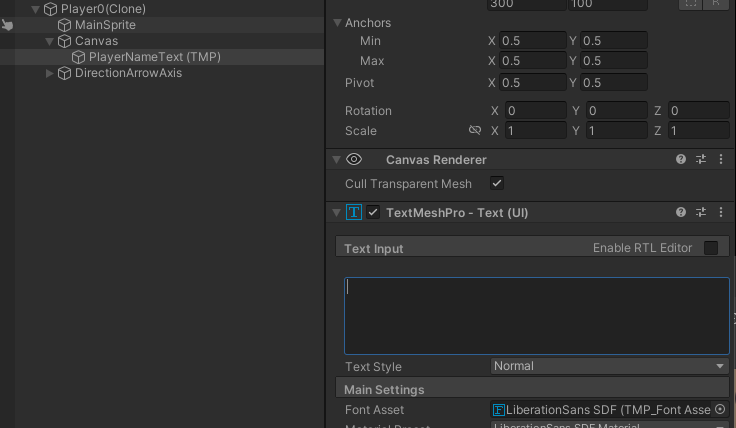Open Canvas Renderer help reference
The width and height of the screenshot is (736, 428).
681,160
